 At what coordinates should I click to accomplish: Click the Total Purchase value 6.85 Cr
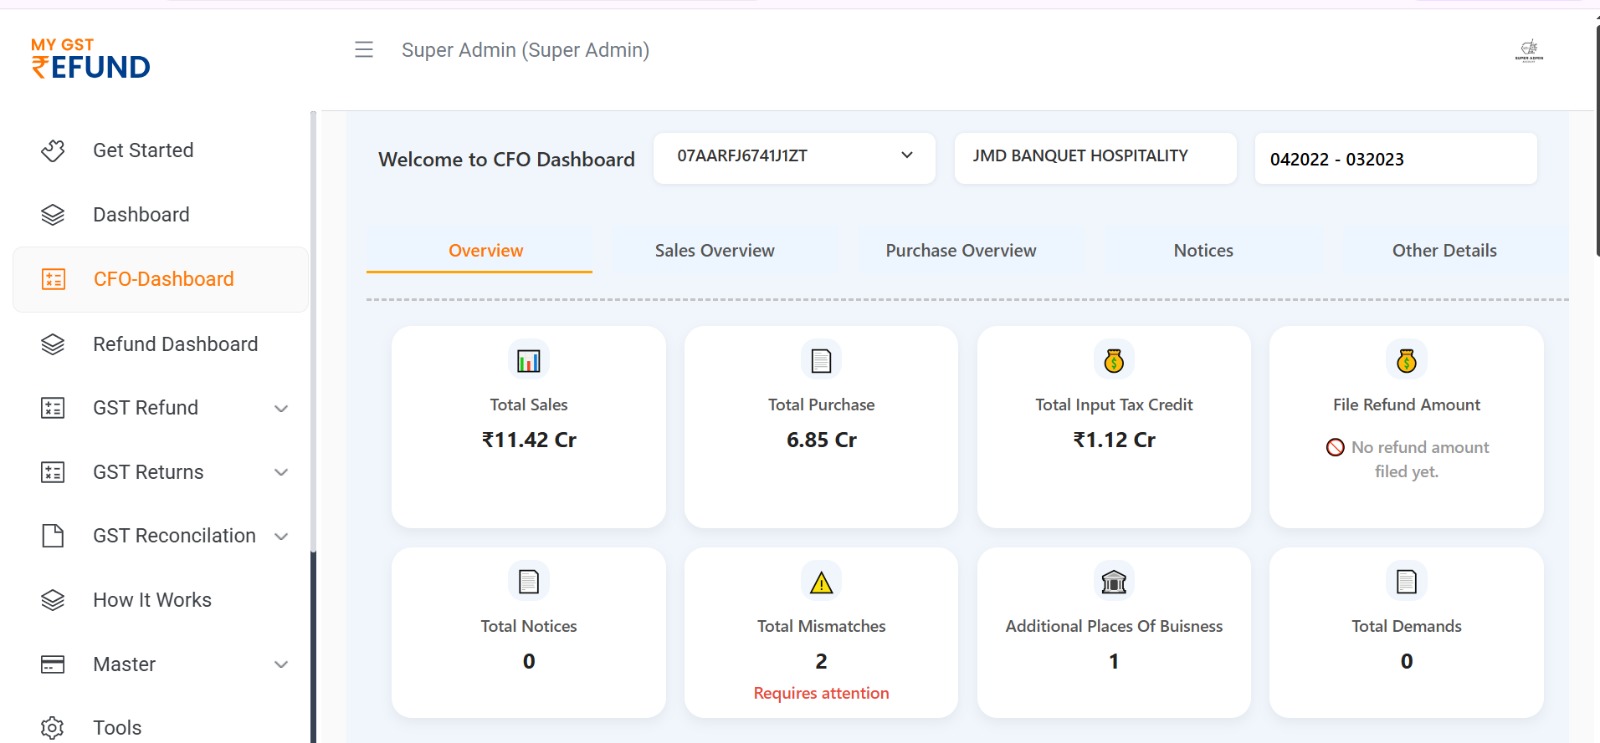point(822,440)
